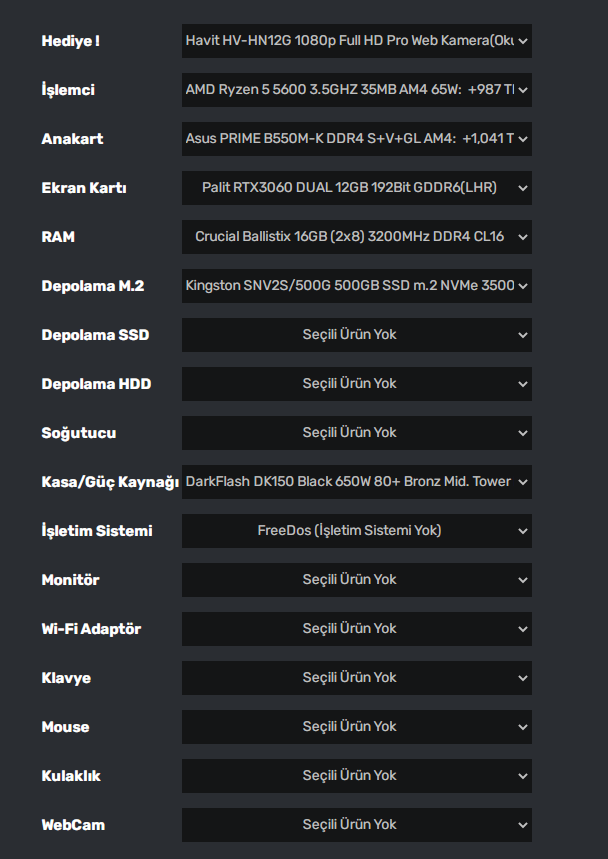Screen dimensions: 608x859
Task: Open the Depolama SSD dropdown
Action: coord(356,335)
